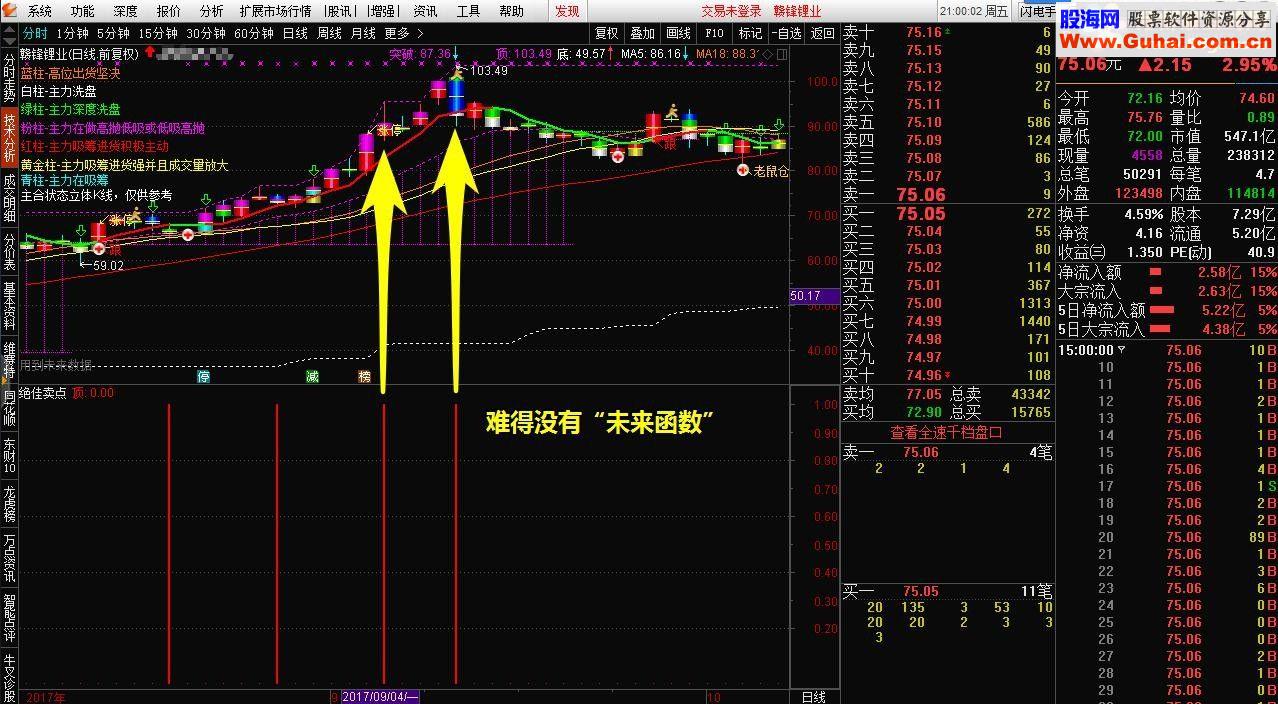This screenshot has height=704, width=1278.
Task: Click the 大宗流入 row
Action: pos(1167,291)
